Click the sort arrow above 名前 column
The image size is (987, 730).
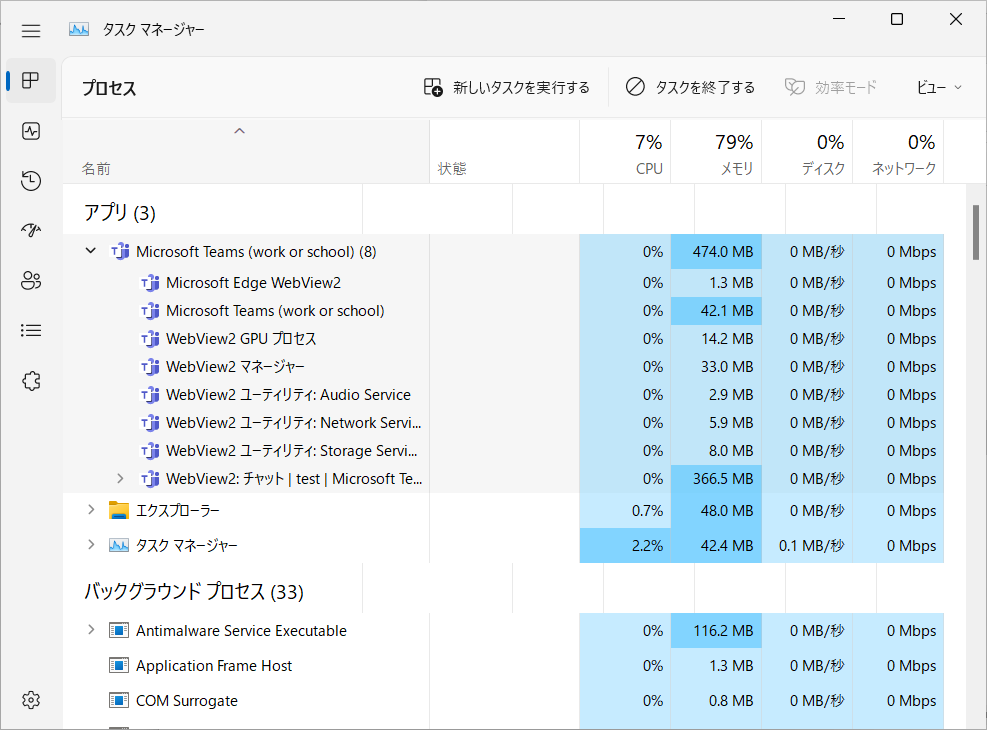239,131
